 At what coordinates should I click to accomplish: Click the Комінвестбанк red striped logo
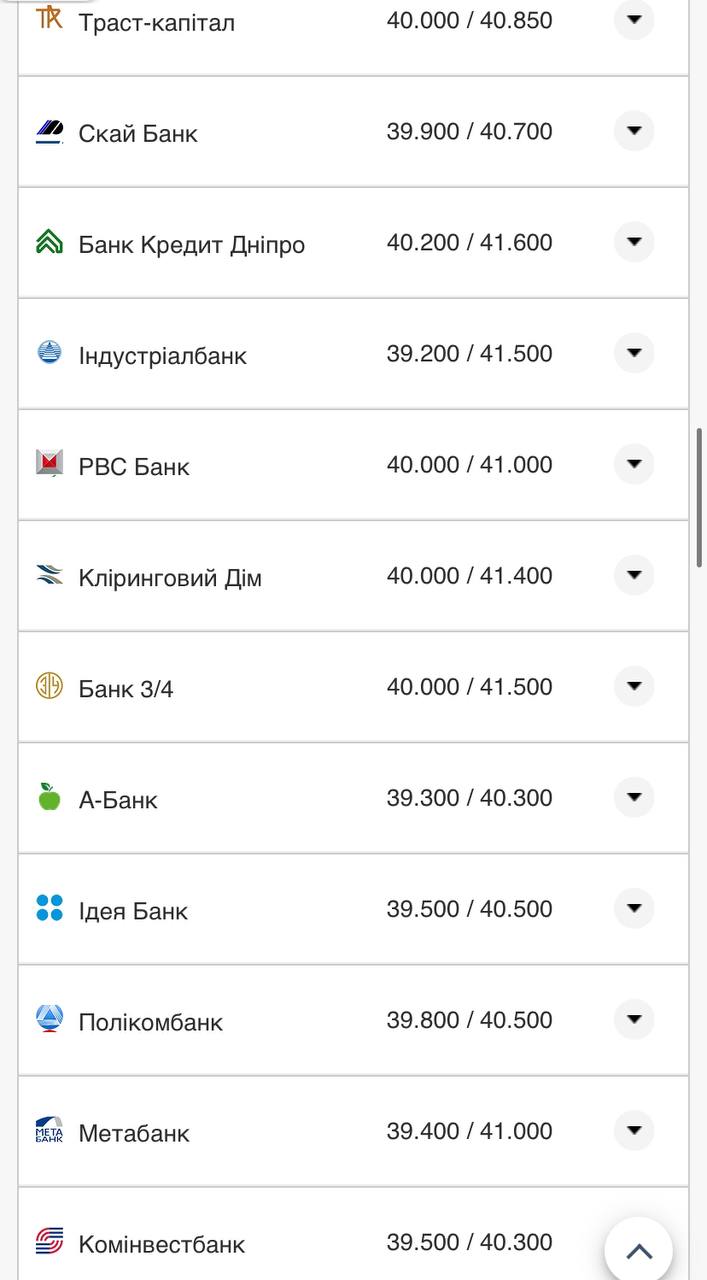click(x=49, y=1241)
